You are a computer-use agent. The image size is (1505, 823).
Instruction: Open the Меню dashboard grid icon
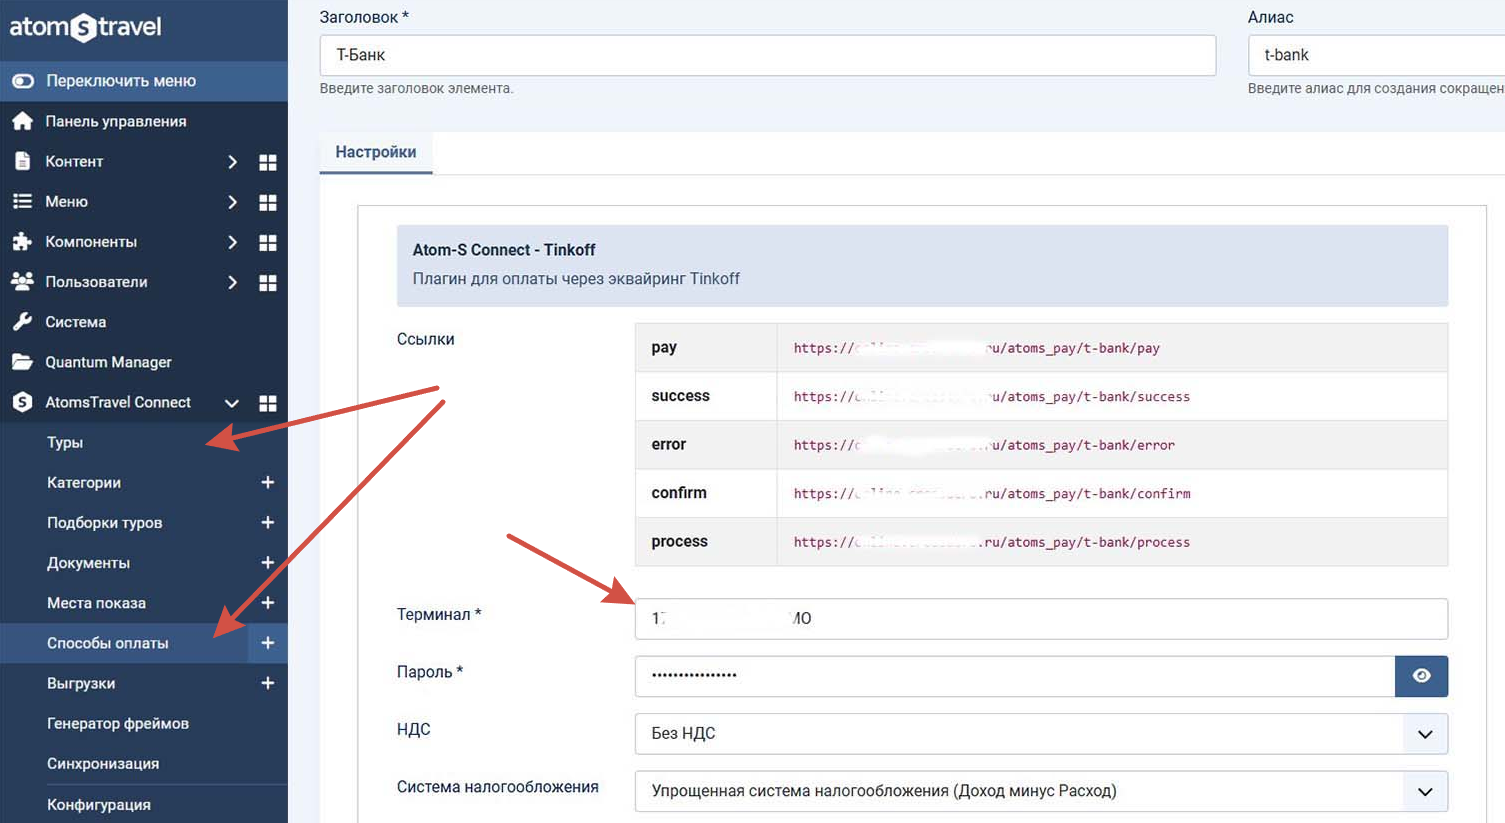[x=268, y=202]
